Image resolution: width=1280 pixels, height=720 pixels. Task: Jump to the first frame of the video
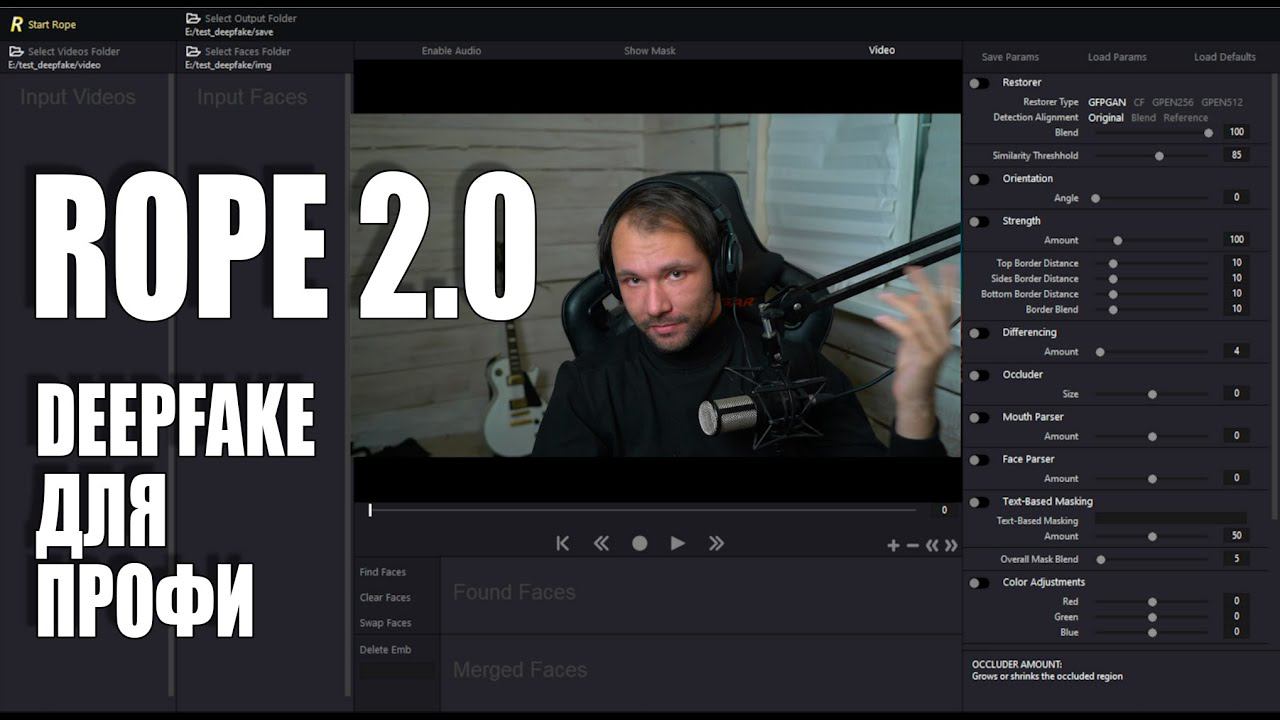(562, 543)
